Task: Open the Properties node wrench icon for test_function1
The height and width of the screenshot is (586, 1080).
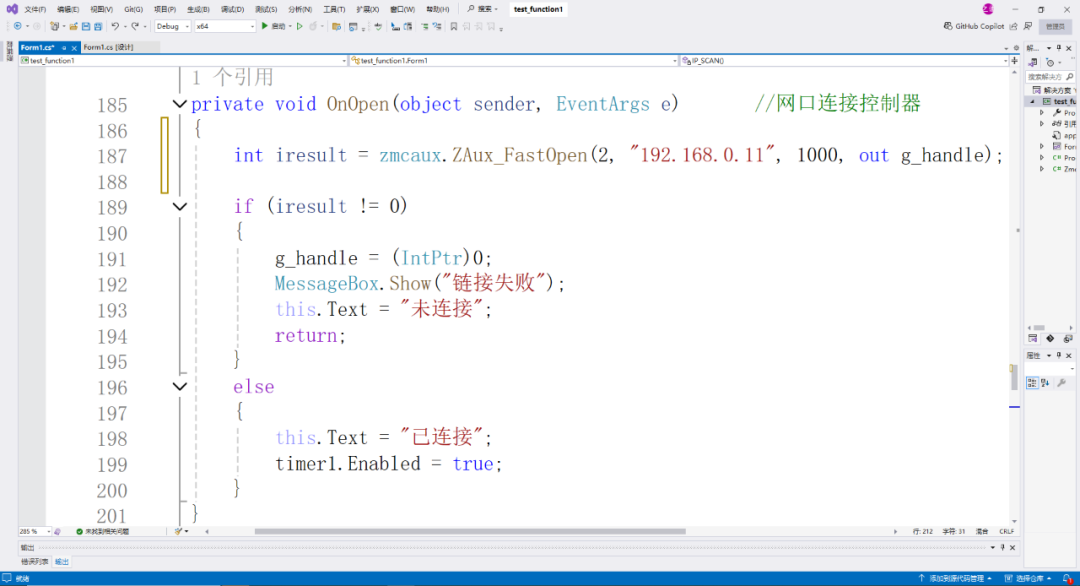Action: point(1057,113)
